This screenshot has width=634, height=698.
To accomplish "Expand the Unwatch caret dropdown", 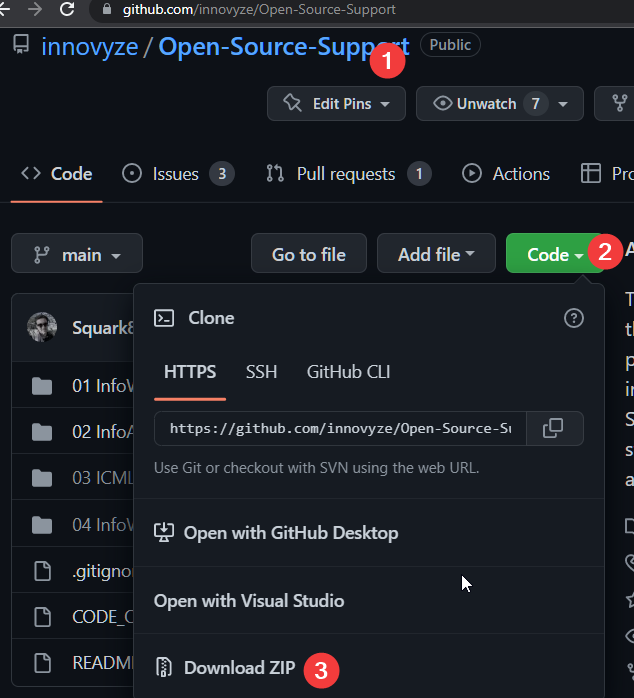I will [x=563, y=104].
